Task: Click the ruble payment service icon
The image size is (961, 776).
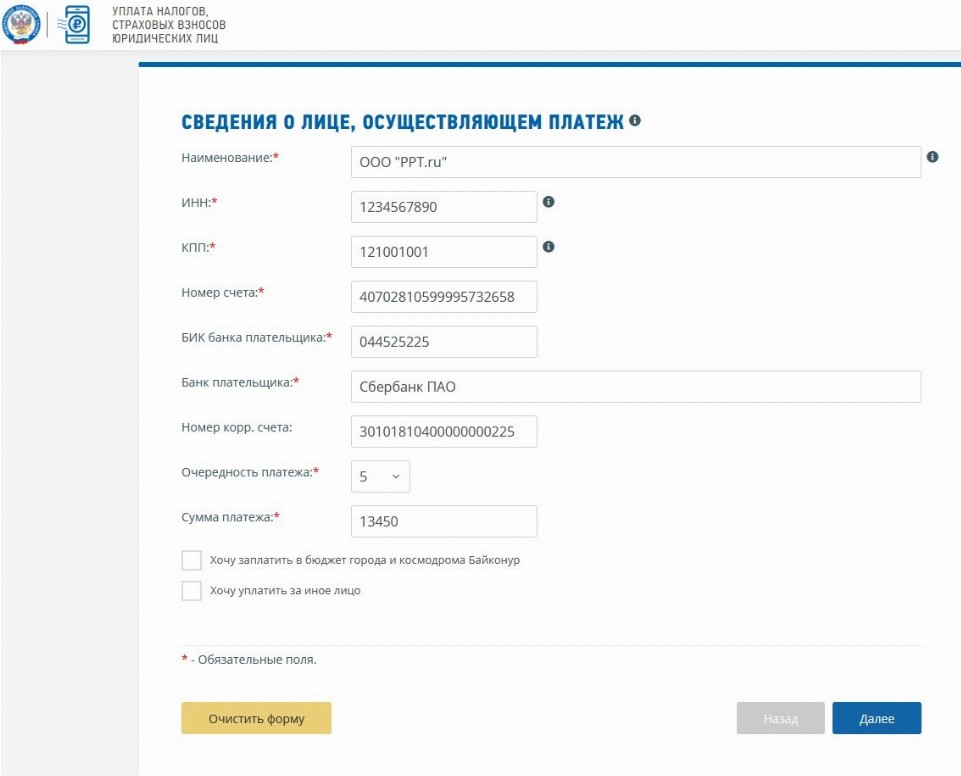Action: pos(77,24)
